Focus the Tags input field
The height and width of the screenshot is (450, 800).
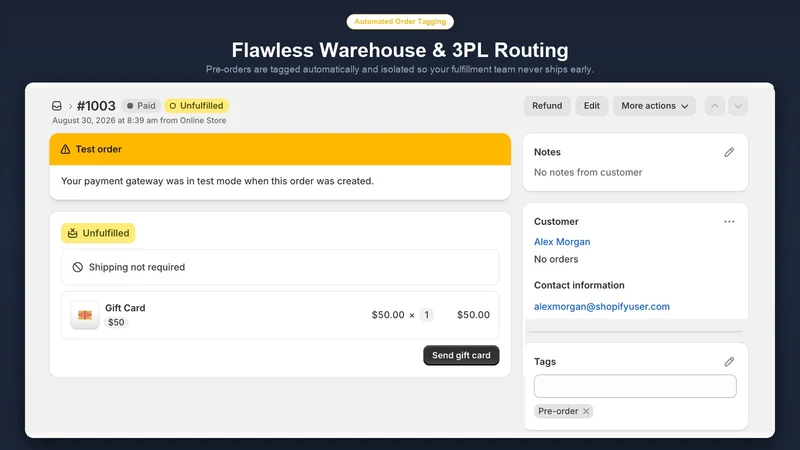pos(635,386)
